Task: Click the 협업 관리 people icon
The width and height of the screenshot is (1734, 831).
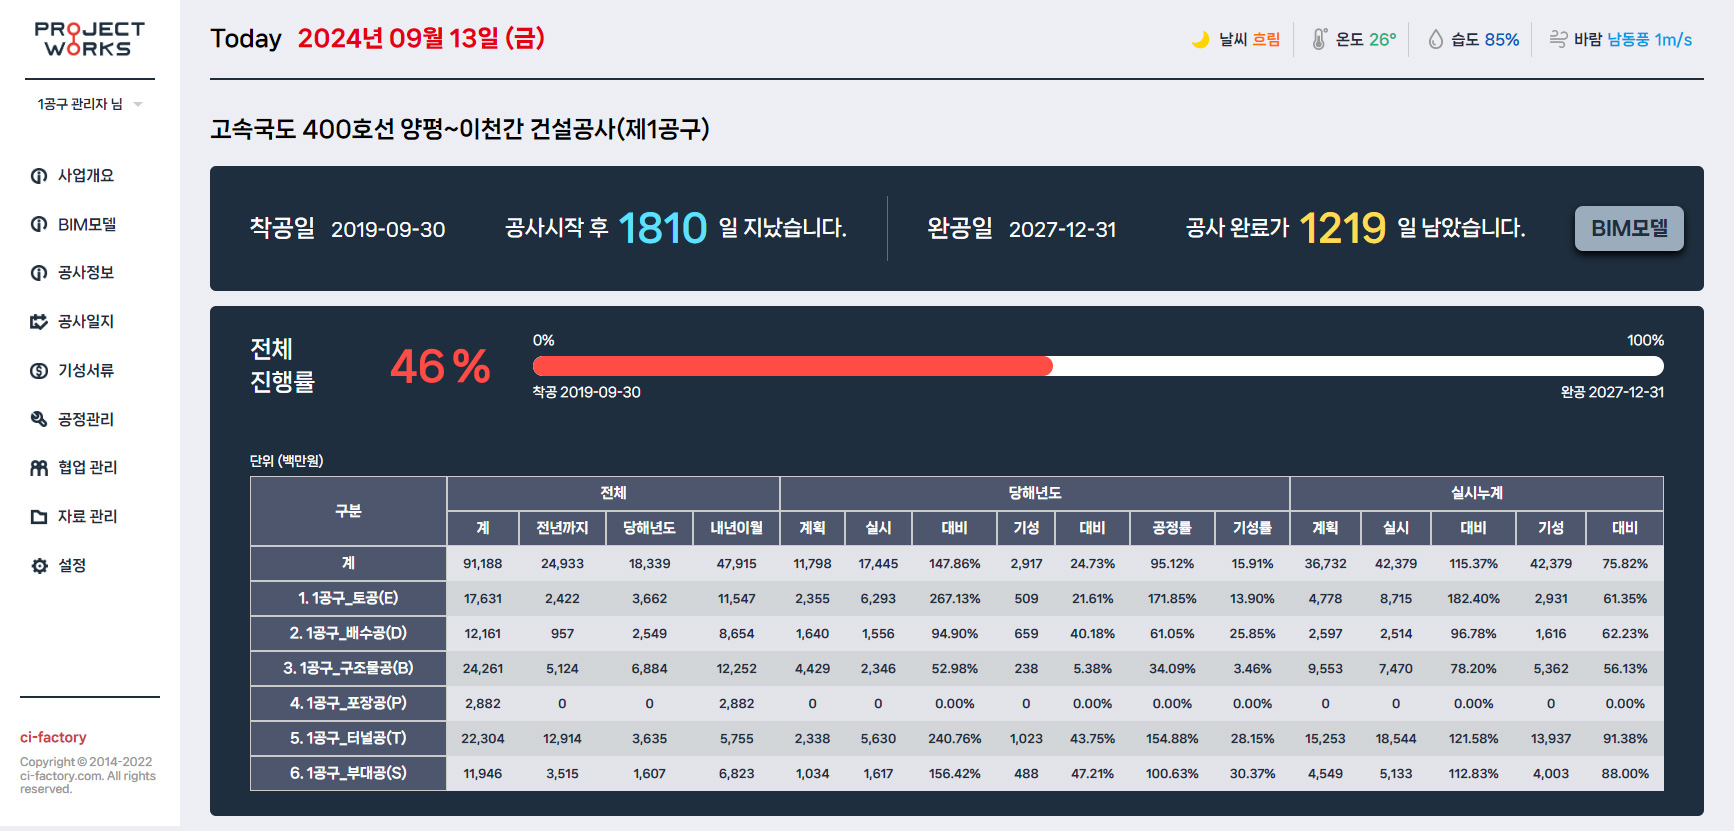Action: [x=39, y=468]
